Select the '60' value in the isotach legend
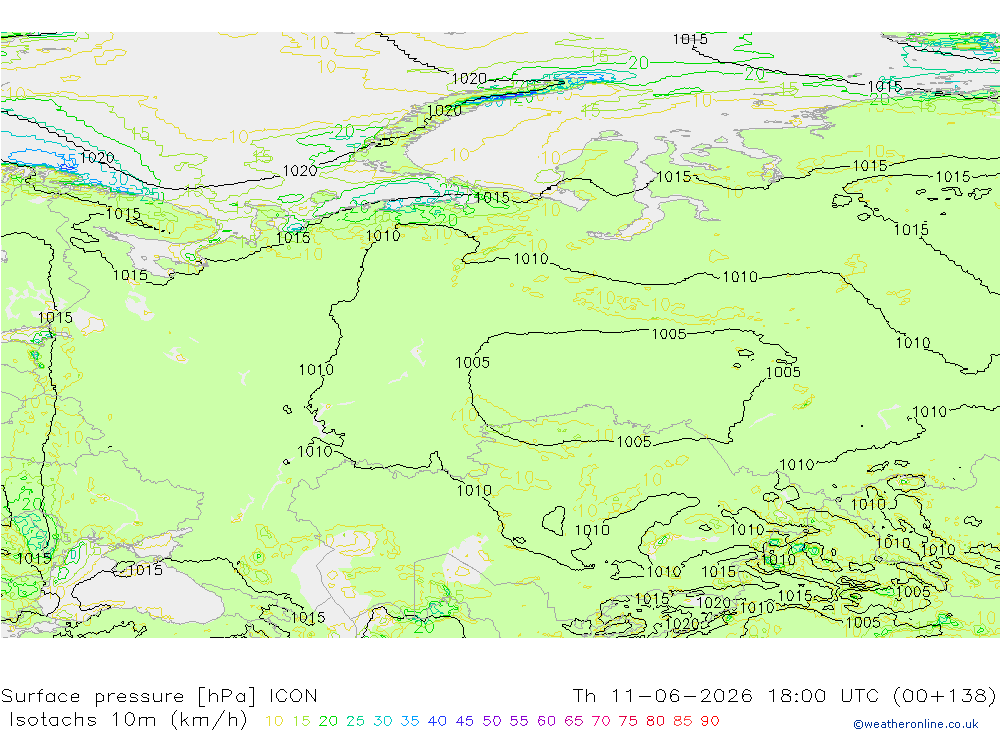The height and width of the screenshot is (733, 1000). coord(546,721)
